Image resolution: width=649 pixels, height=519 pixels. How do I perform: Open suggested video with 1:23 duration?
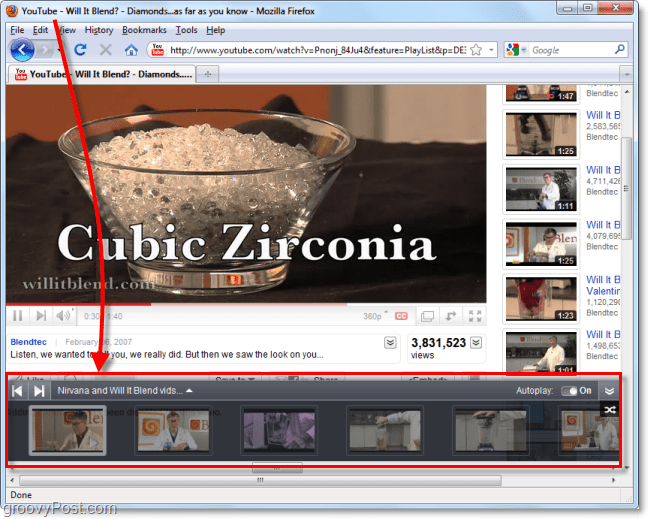[x=541, y=299]
